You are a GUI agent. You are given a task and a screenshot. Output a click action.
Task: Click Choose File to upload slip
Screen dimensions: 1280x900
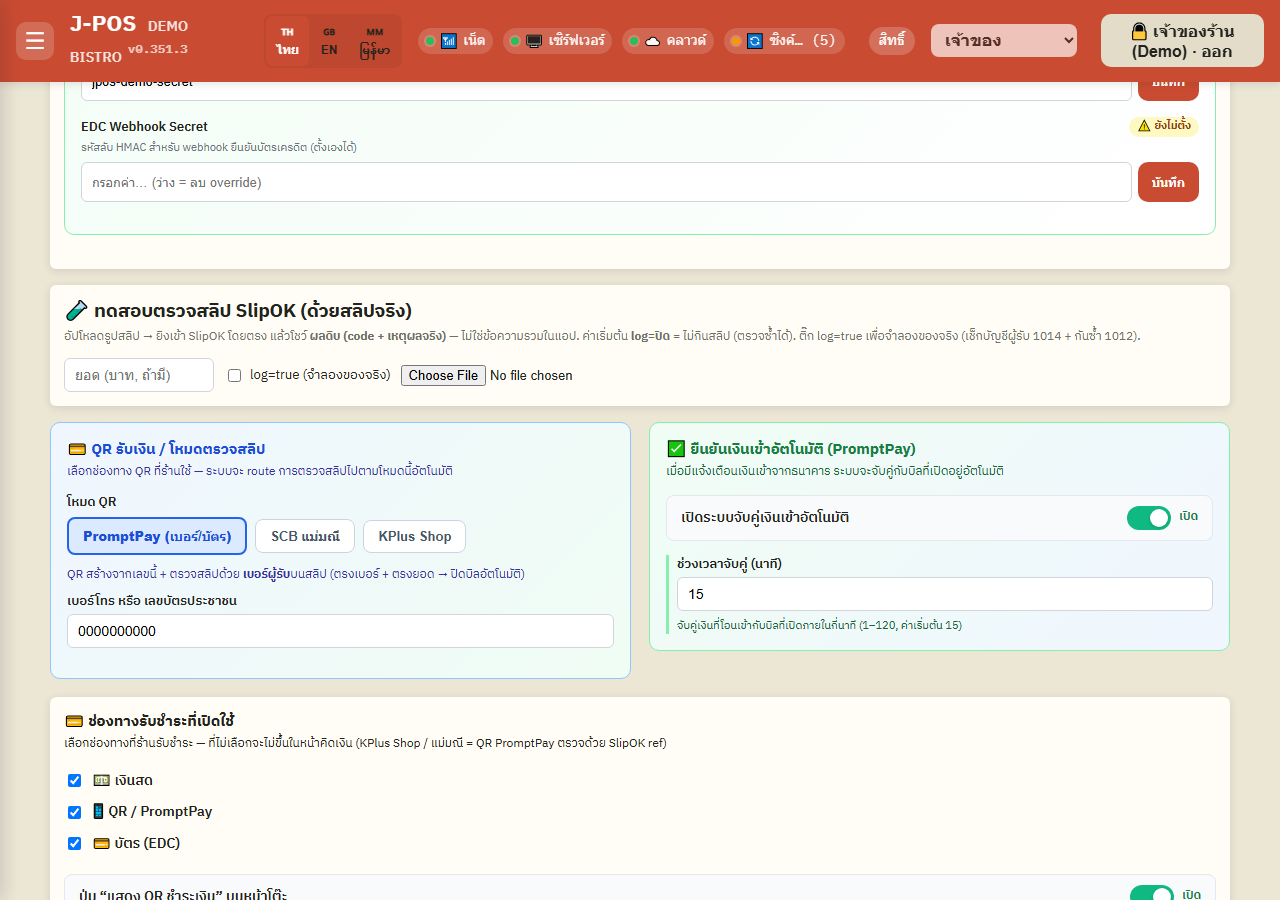point(443,375)
